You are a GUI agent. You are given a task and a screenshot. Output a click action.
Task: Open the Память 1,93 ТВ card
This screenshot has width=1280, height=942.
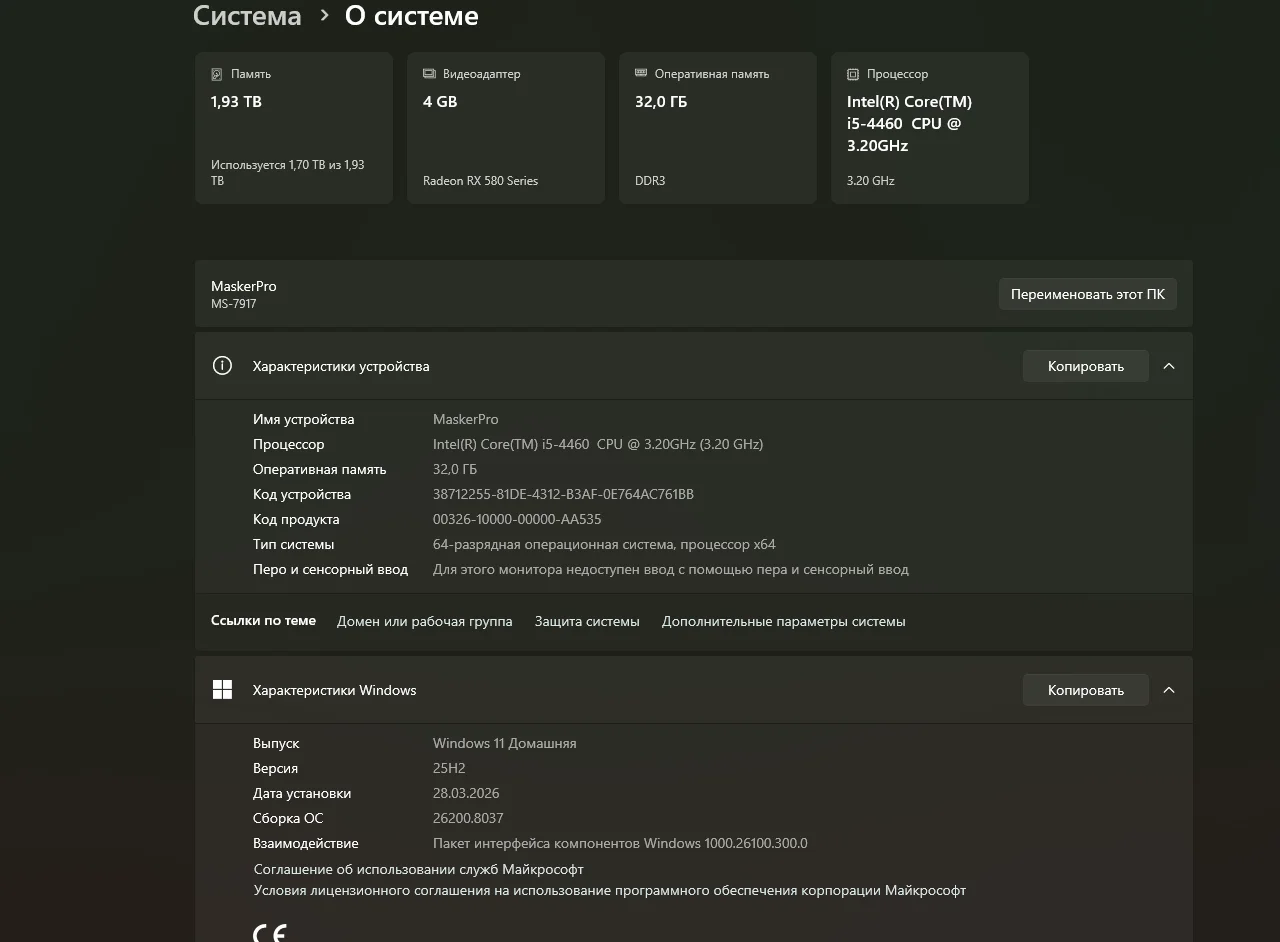click(294, 128)
